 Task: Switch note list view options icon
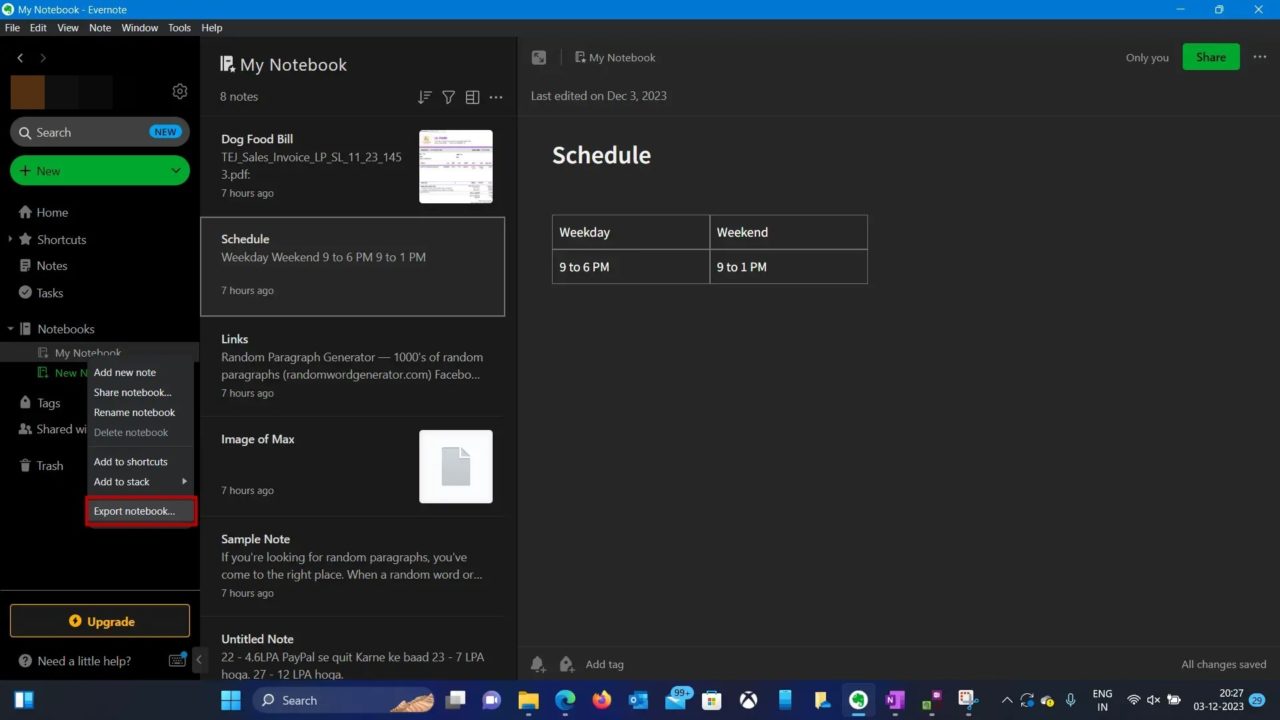point(472,97)
